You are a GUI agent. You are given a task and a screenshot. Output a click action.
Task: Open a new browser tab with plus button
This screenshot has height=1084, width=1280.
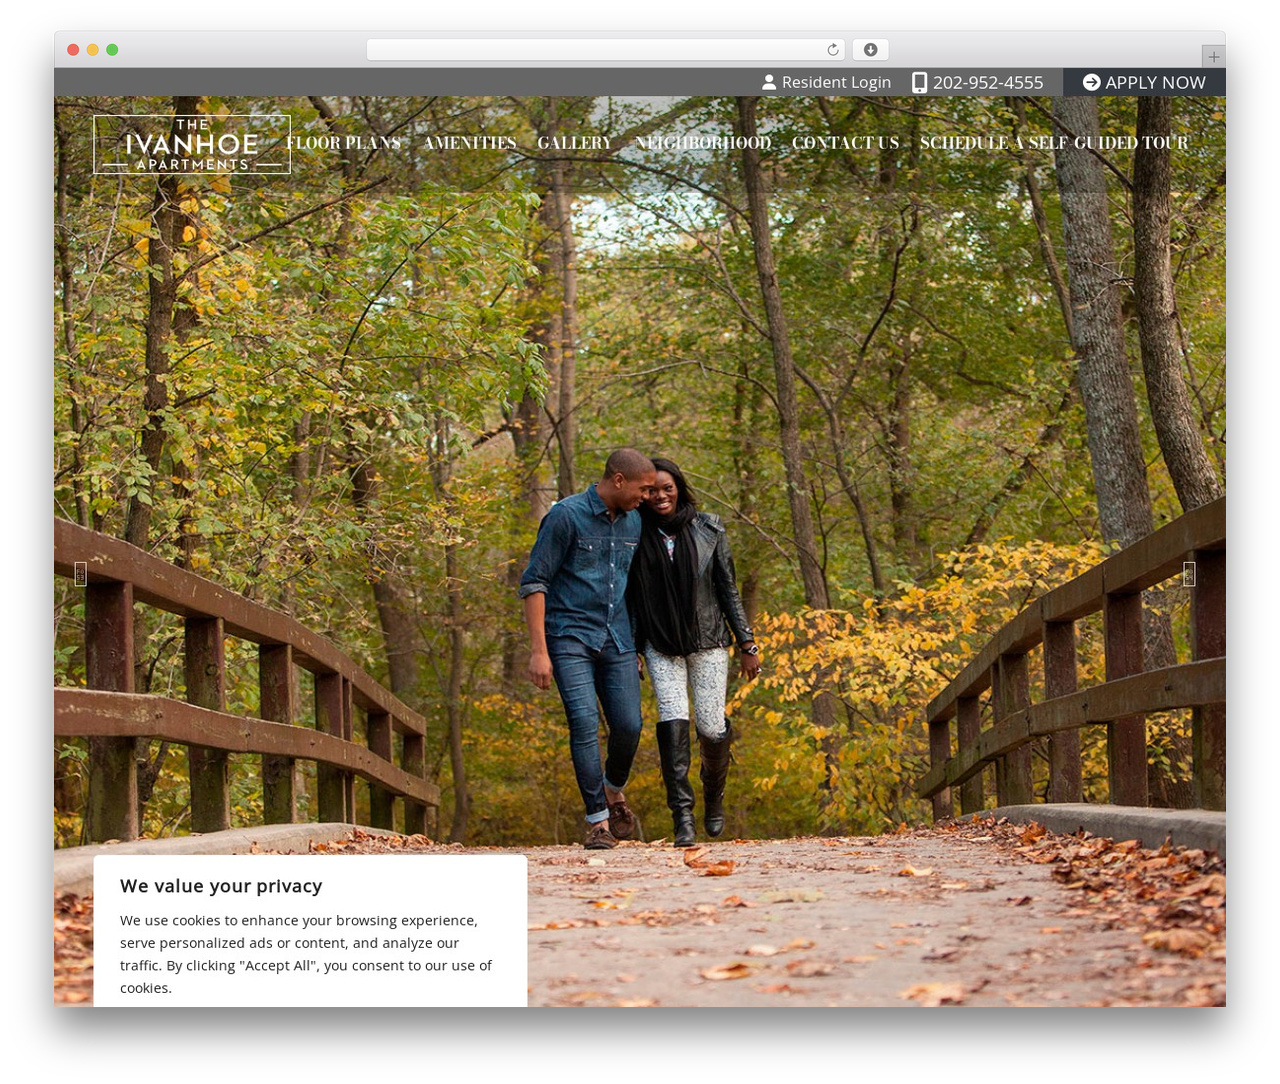(x=1213, y=57)
